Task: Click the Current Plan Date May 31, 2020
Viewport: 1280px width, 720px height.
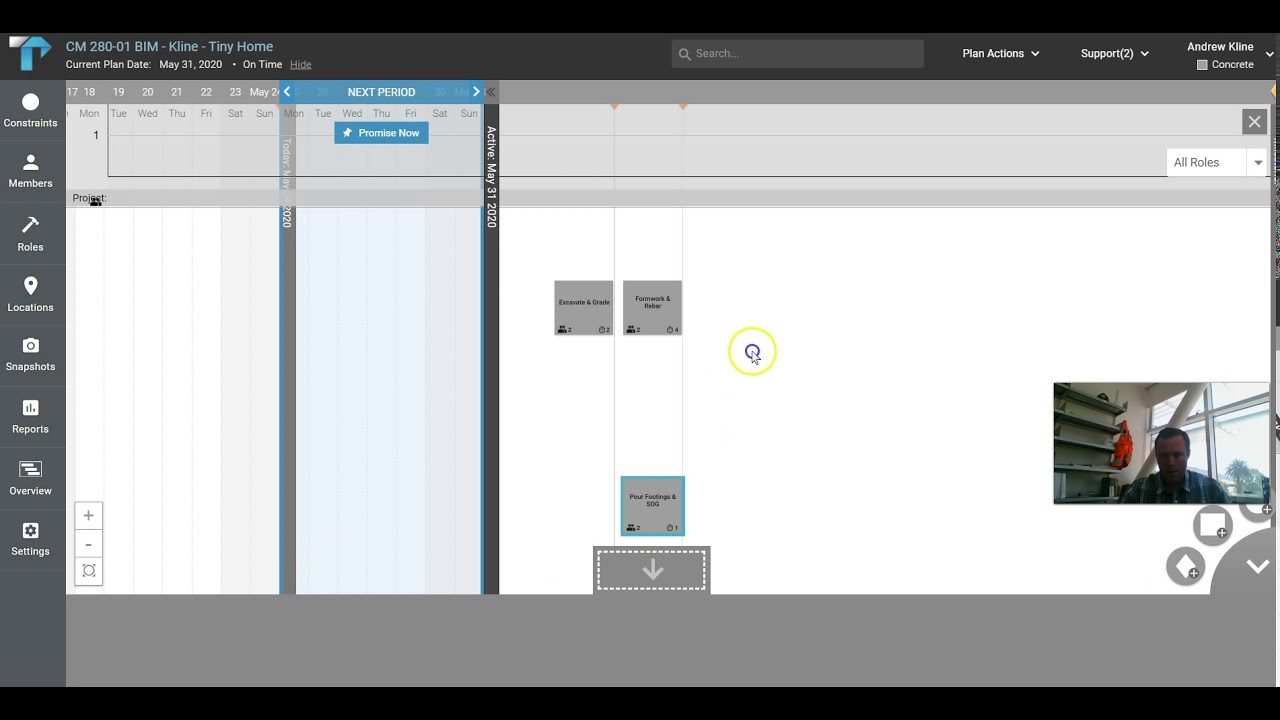Action: tap(144, 65)
